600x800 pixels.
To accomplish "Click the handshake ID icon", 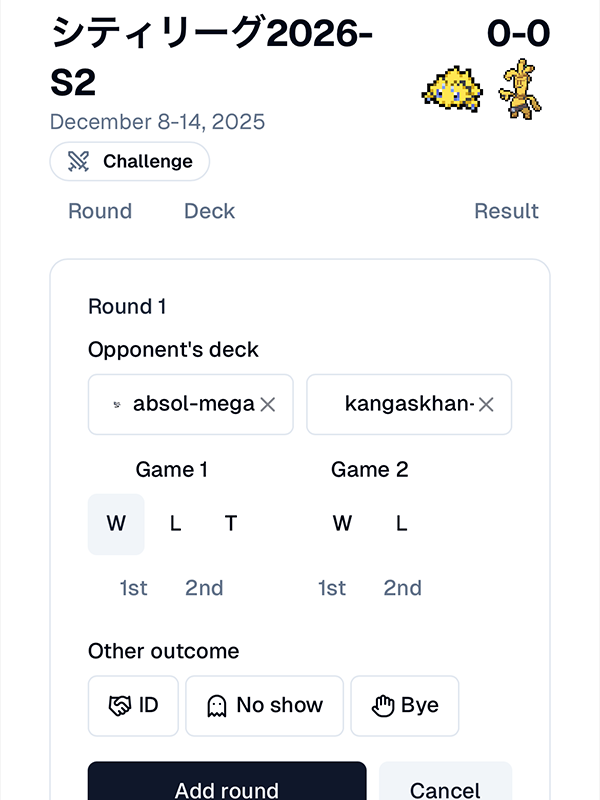I will pos(120,705).
